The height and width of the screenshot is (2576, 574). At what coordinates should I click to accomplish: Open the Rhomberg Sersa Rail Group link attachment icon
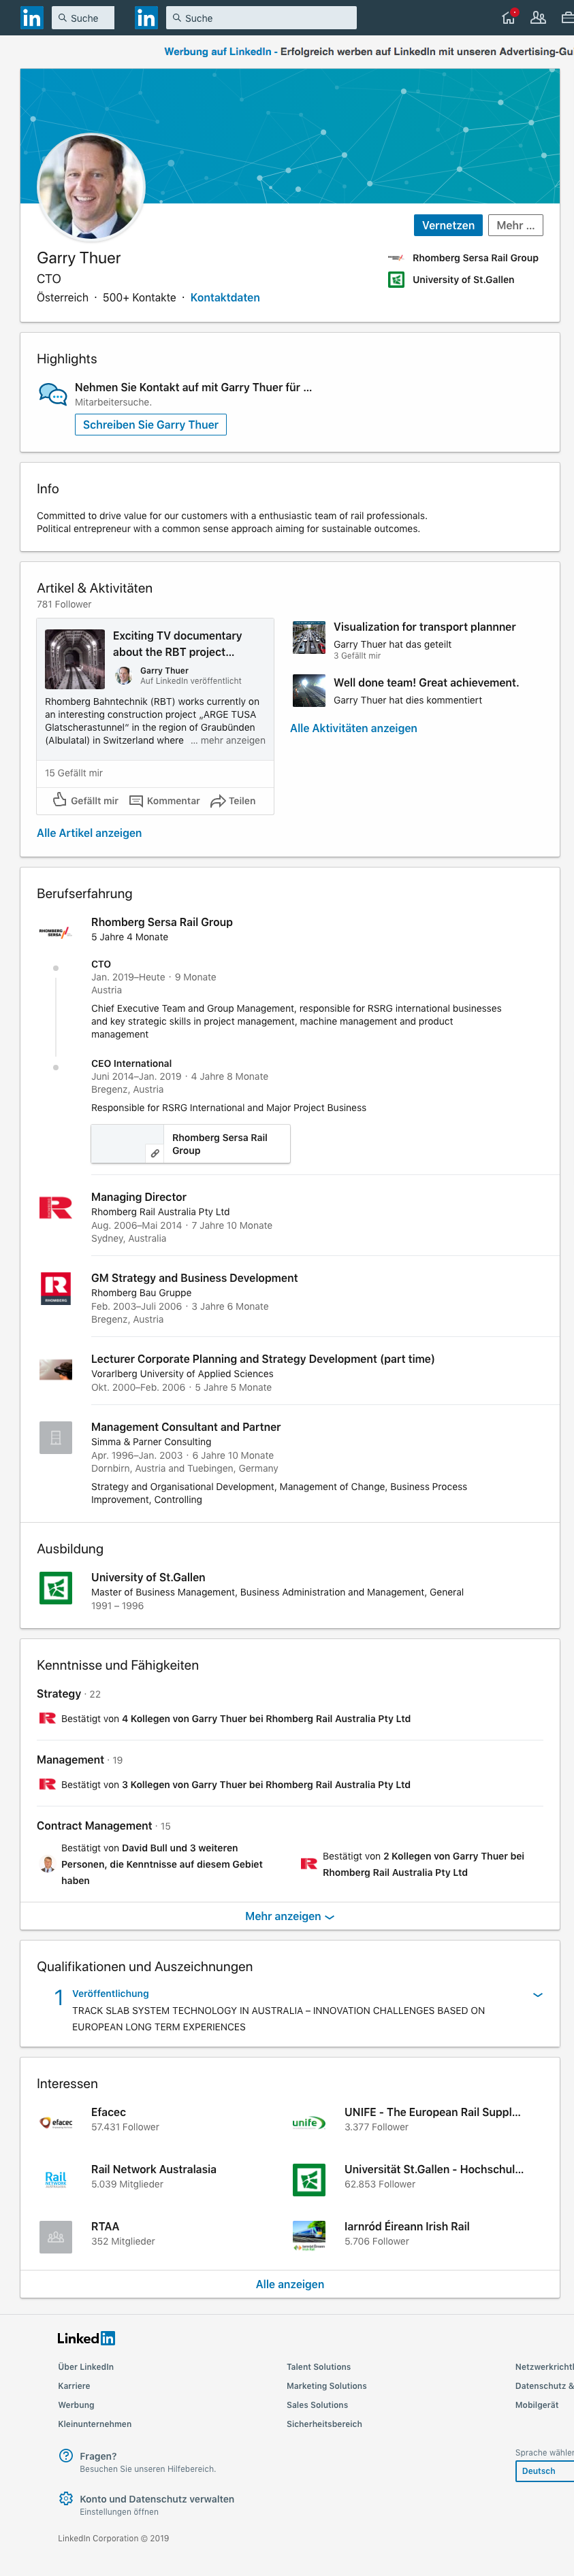(155, 1153)
